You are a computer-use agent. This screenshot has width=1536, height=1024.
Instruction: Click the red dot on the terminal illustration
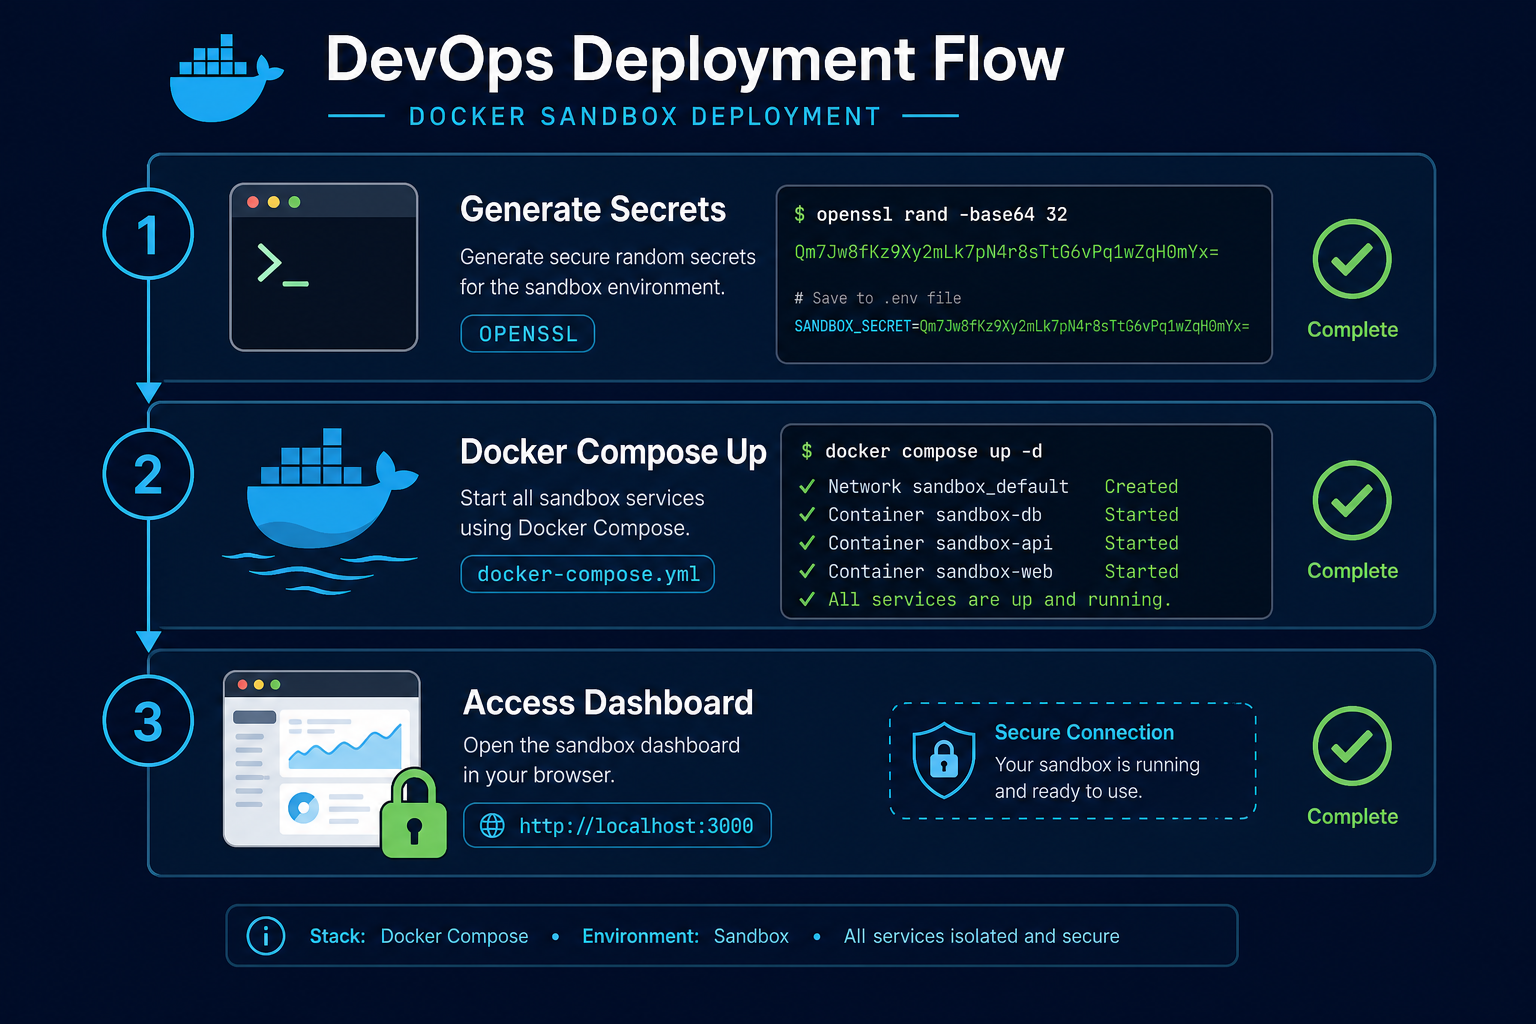(253, 202)
